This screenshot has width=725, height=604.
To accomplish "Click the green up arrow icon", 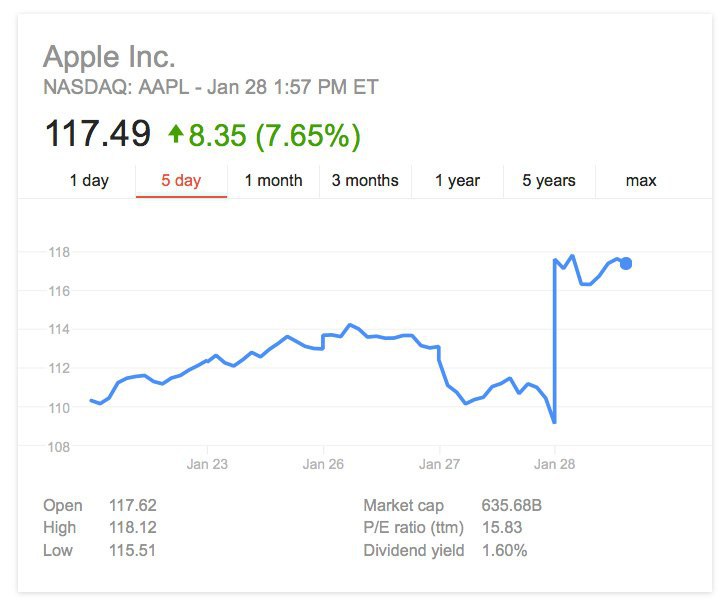I will (x=176, y=133).
